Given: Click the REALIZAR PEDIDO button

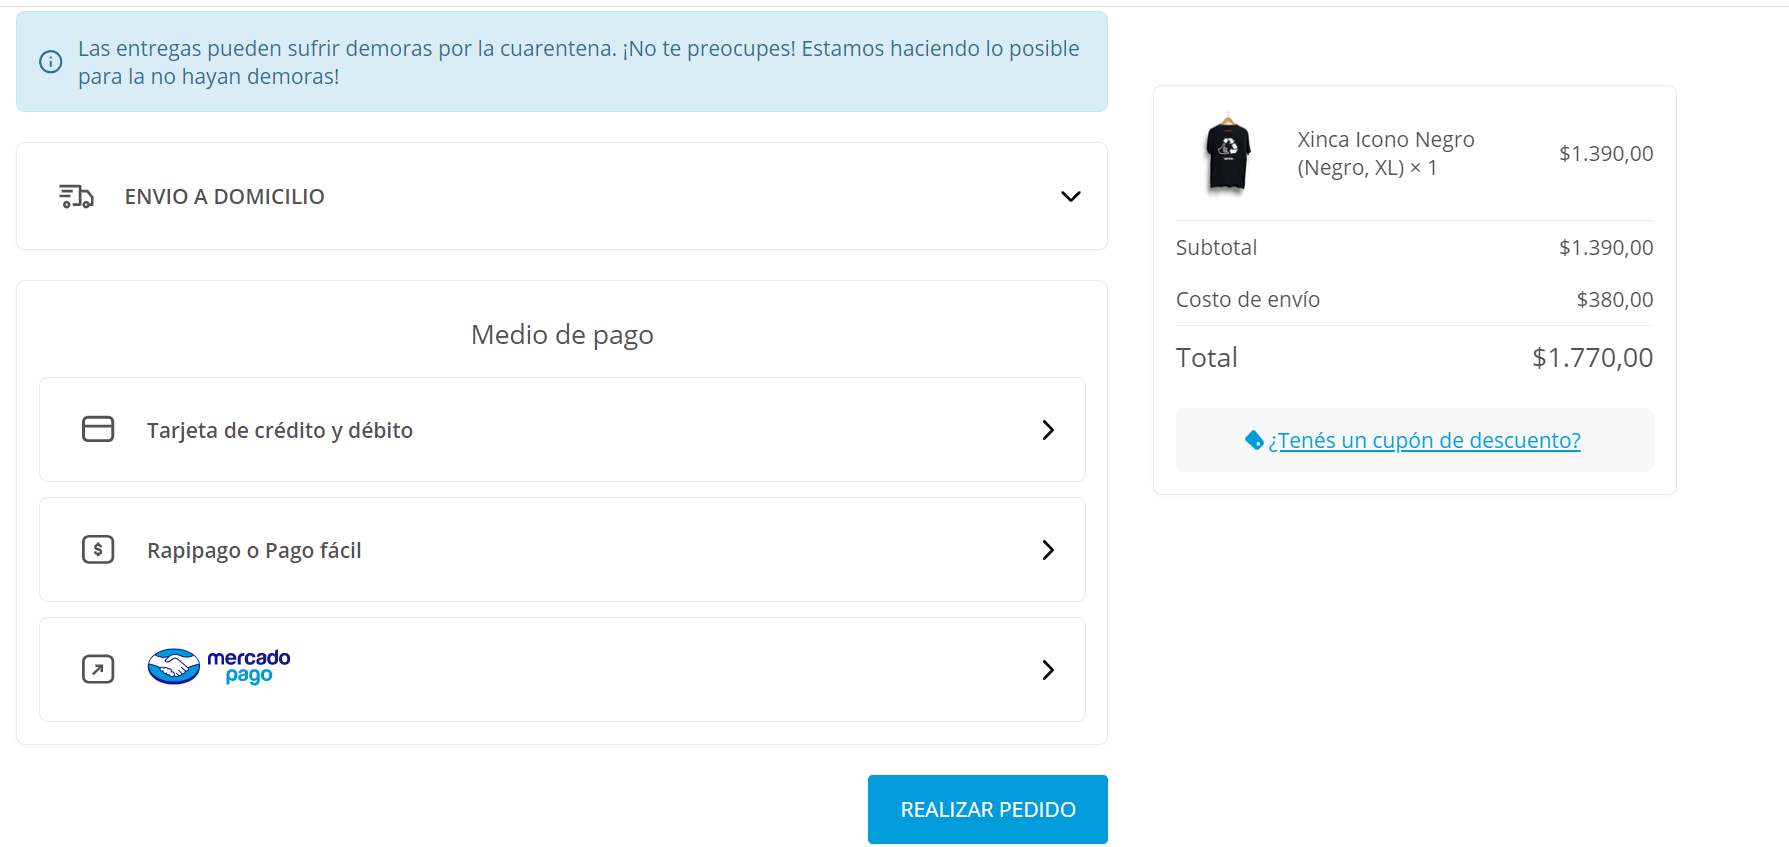Looking at the screenshot, I should 988,809.
